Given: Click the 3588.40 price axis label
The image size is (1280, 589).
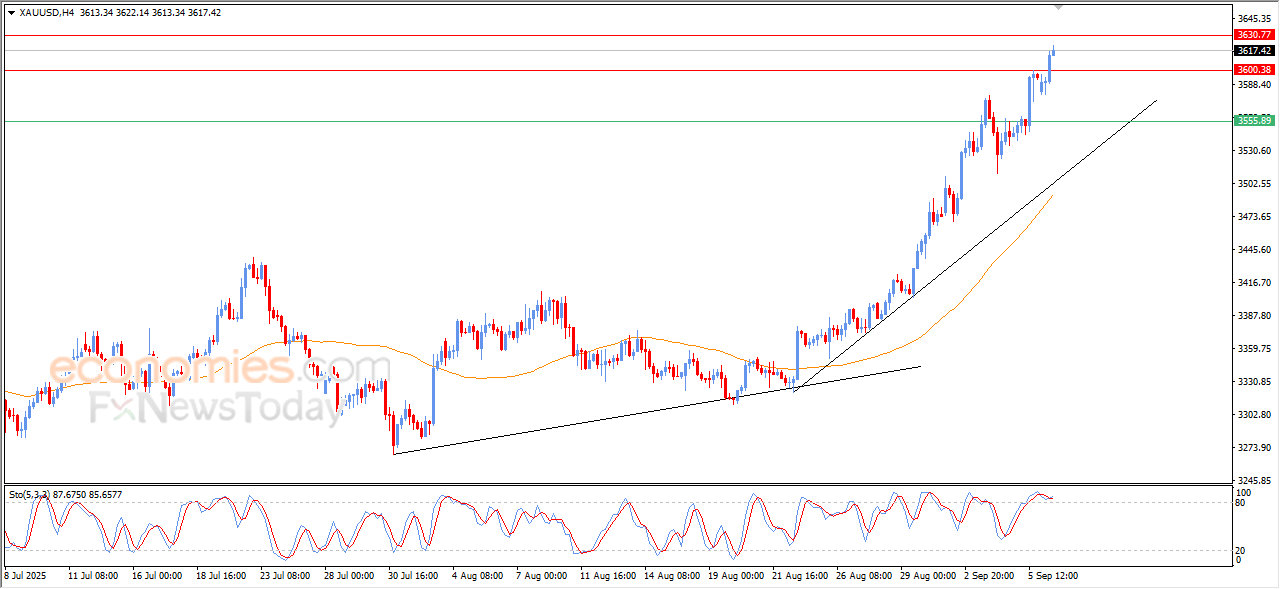Looking at the screenshot, I should (x=1253, y=85).
